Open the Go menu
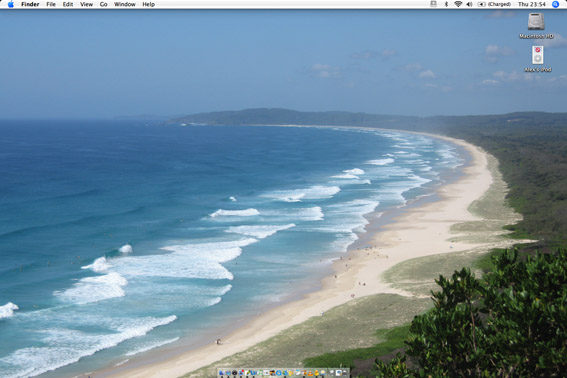The image size is (567, 378). (103, 4)
